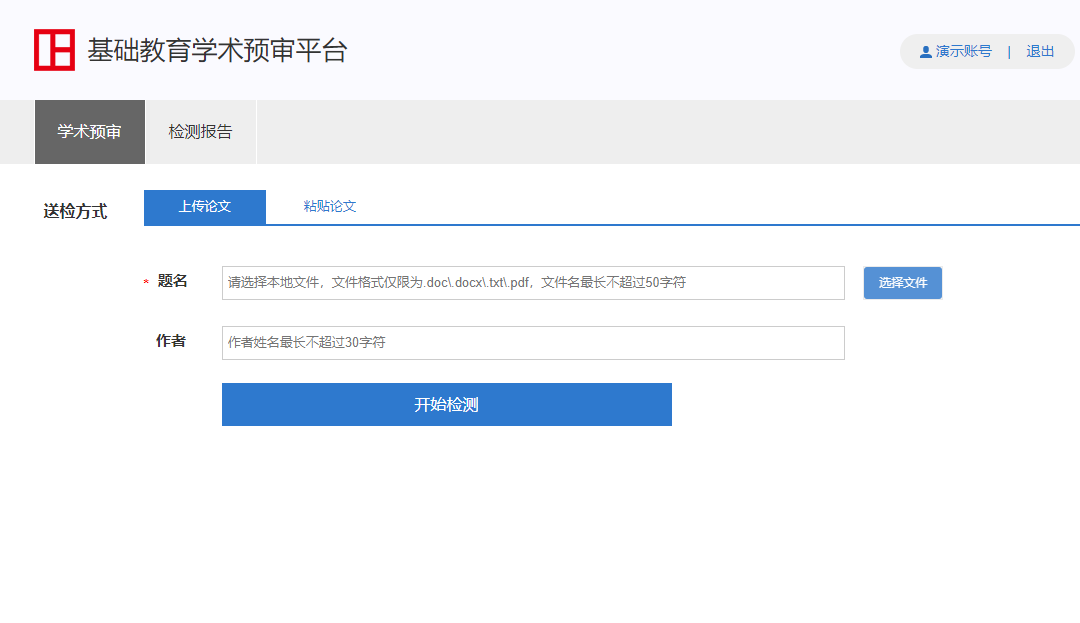The image size is (1080, 623).
Task: Click the 作者 field label
Action: click(x=171, y=341)
